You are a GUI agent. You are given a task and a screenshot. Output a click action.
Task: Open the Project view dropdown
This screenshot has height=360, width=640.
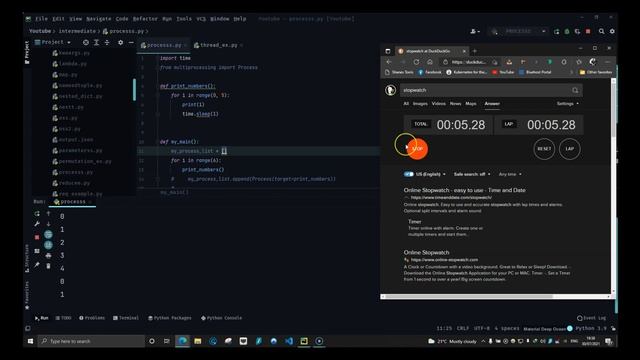pyautogui.click(x=53, y=42)
